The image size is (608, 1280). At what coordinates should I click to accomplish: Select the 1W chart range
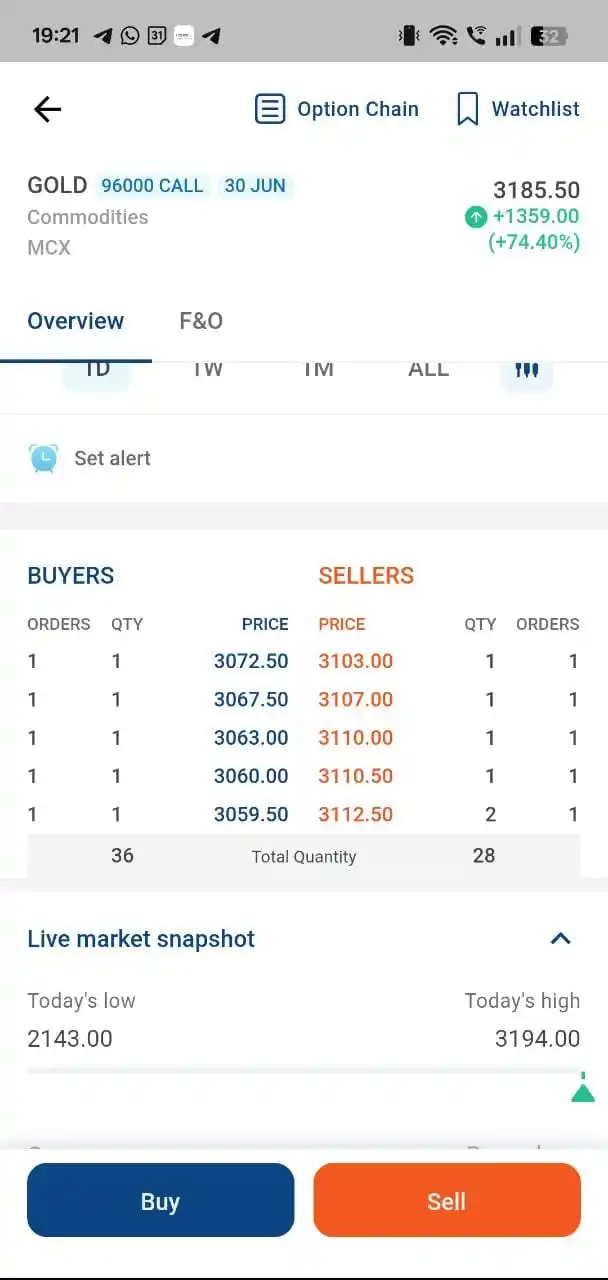pos(207,369)
